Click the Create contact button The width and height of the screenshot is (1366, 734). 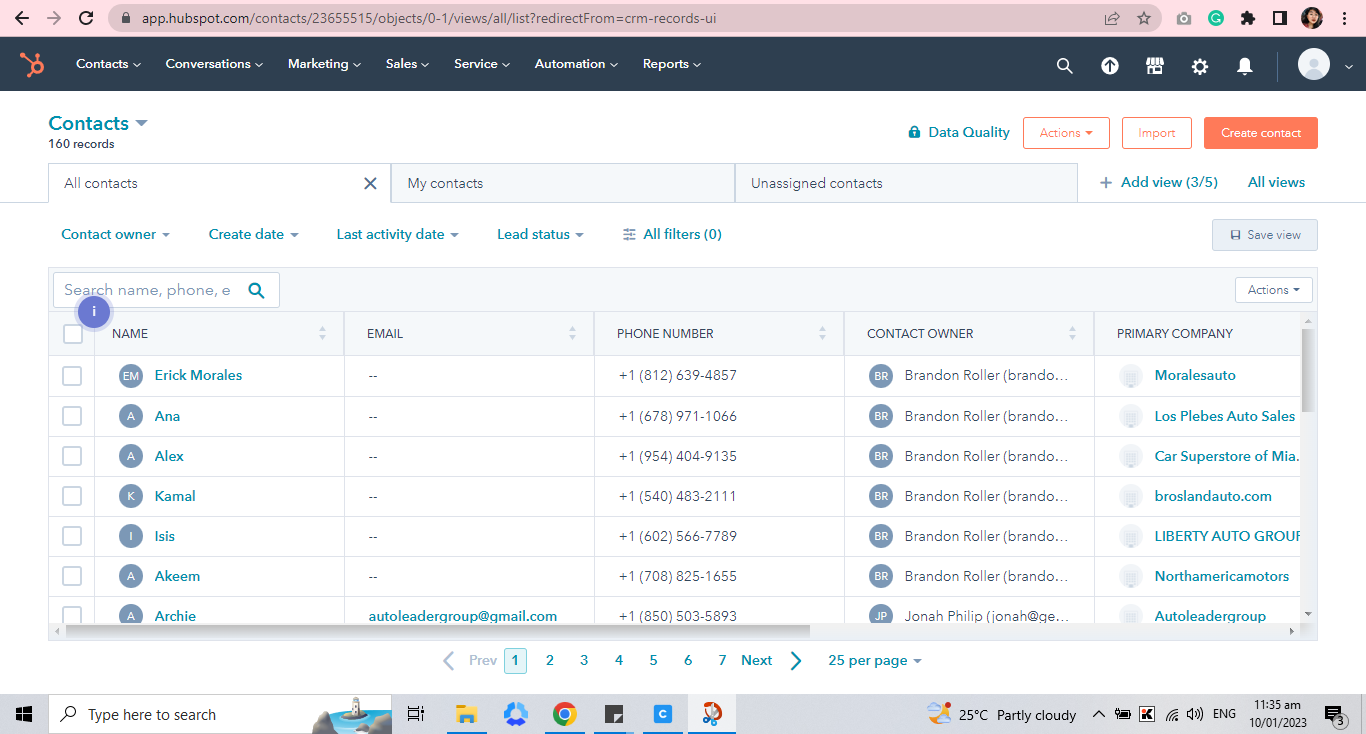coord(1261,133)
